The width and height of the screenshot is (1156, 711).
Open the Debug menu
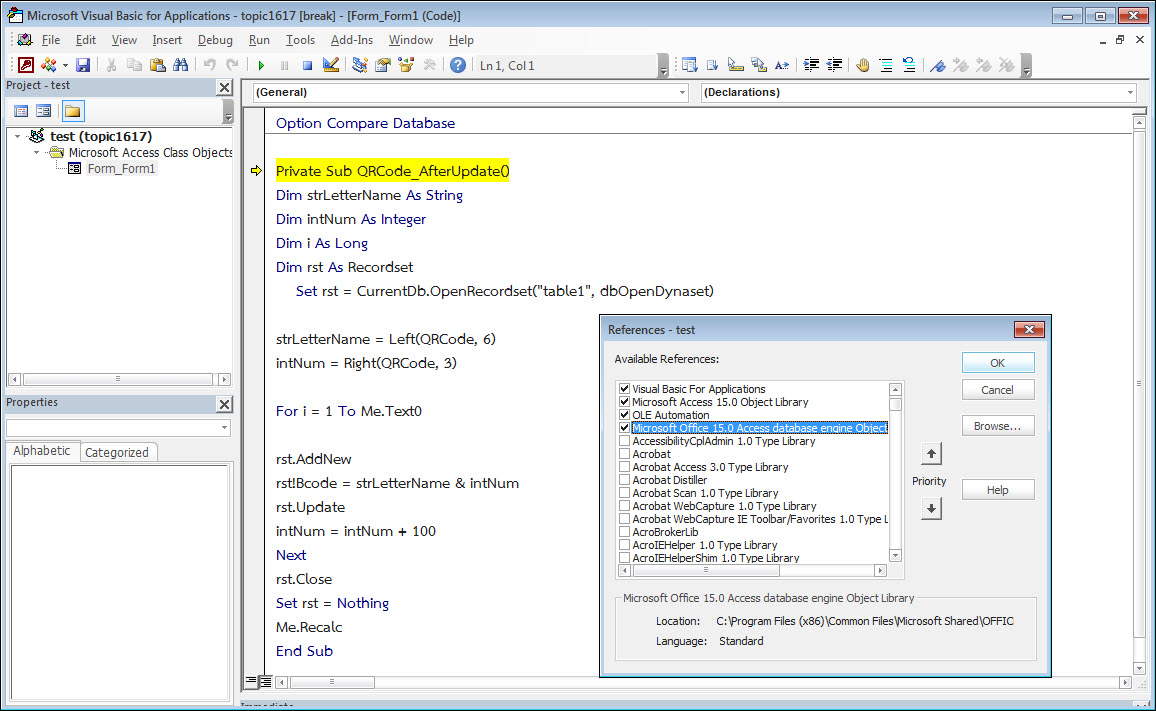click(x=215, y=40)
